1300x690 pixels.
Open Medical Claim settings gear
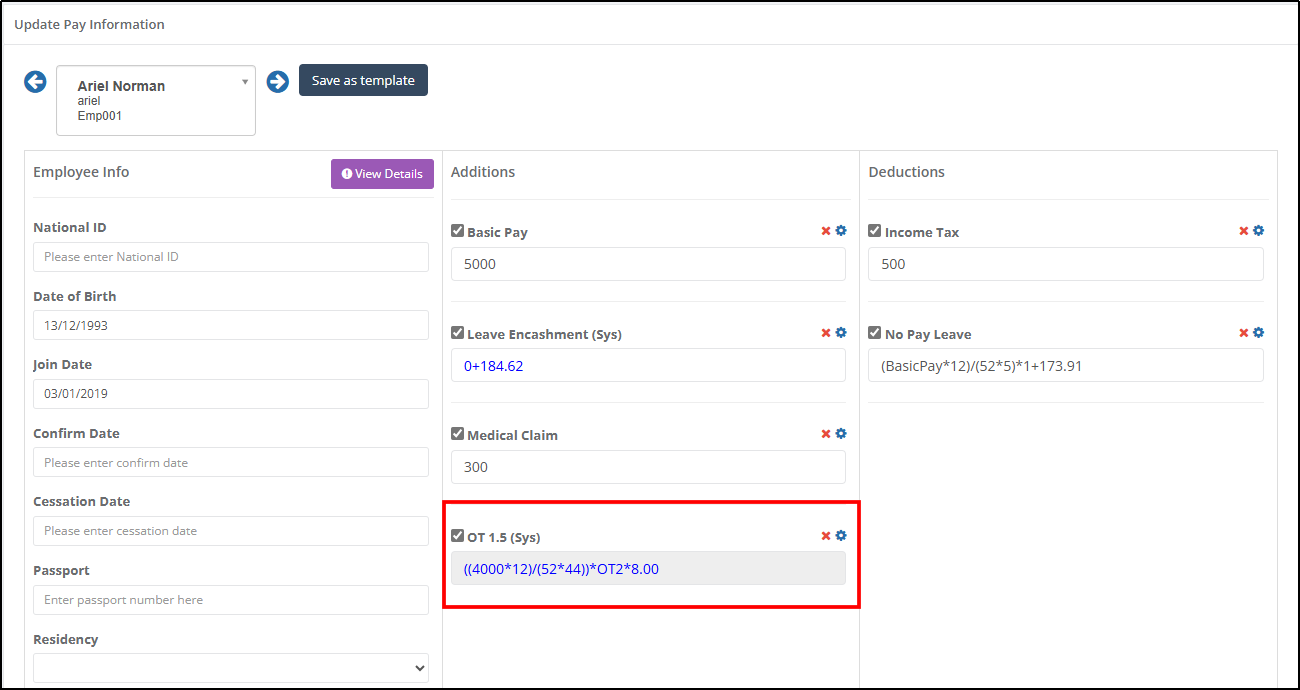[841, 434]
